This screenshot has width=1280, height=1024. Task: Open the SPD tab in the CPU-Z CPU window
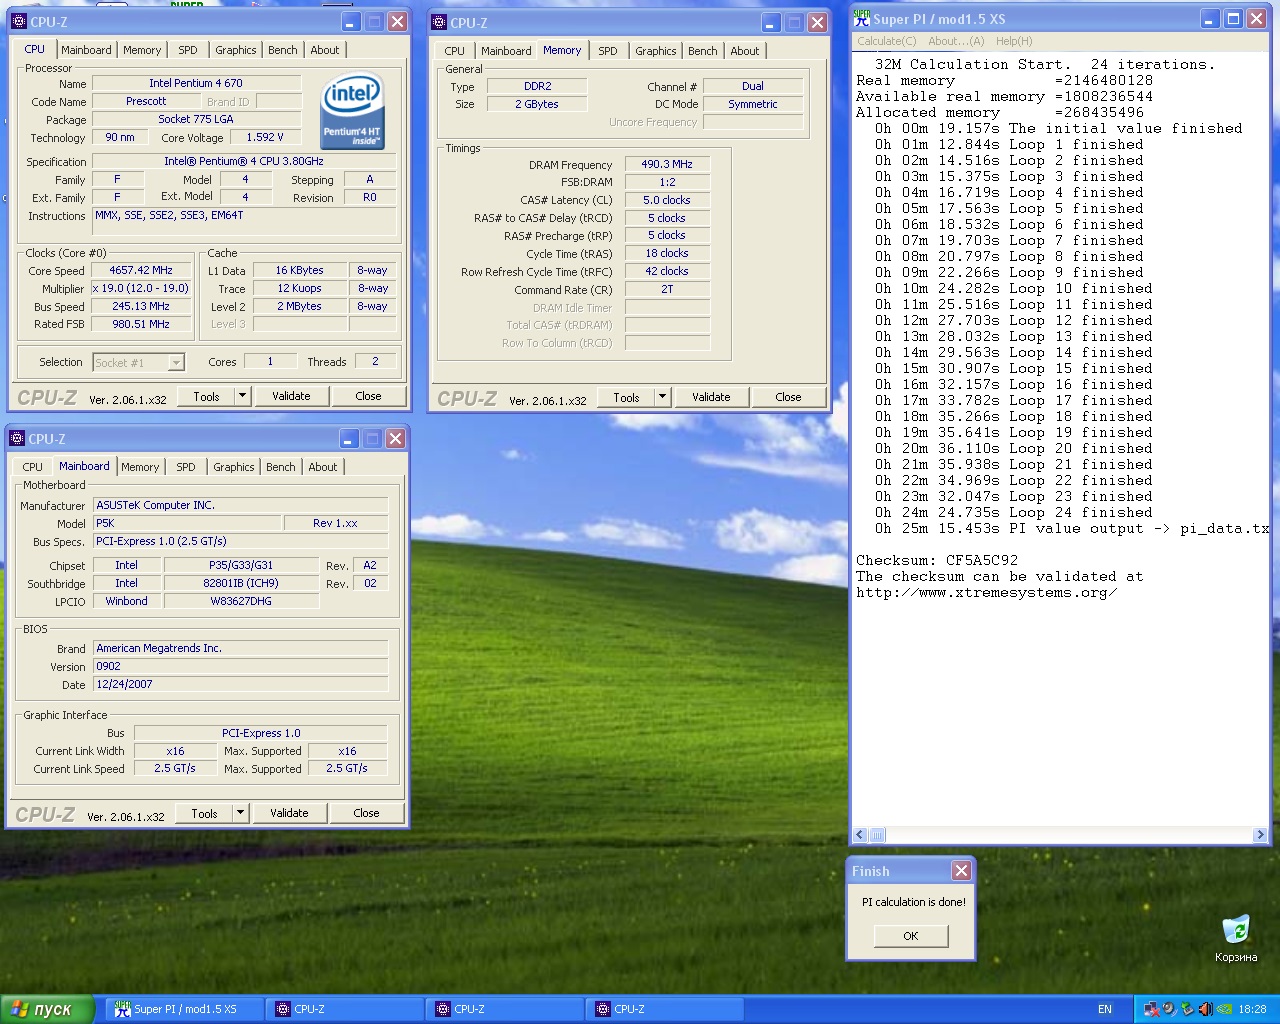coord(188,50)
